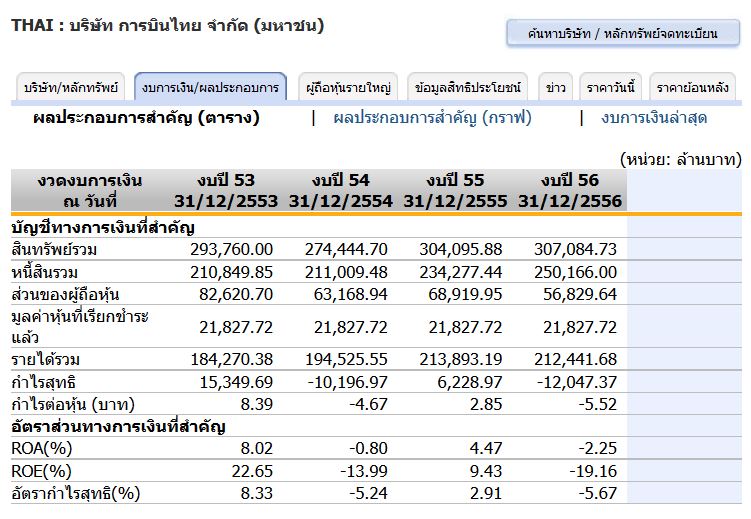Click ROA value 4.47
Viewport: 751px width, 519px height.
486,448
